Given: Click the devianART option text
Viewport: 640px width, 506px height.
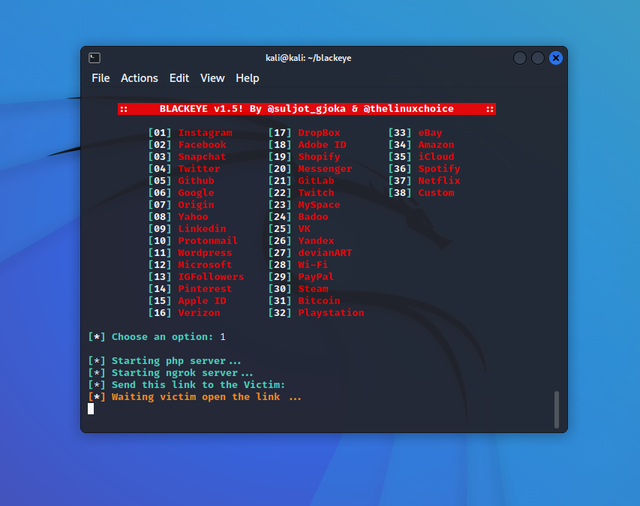Looking at the screenshot, I should (325, 253).
